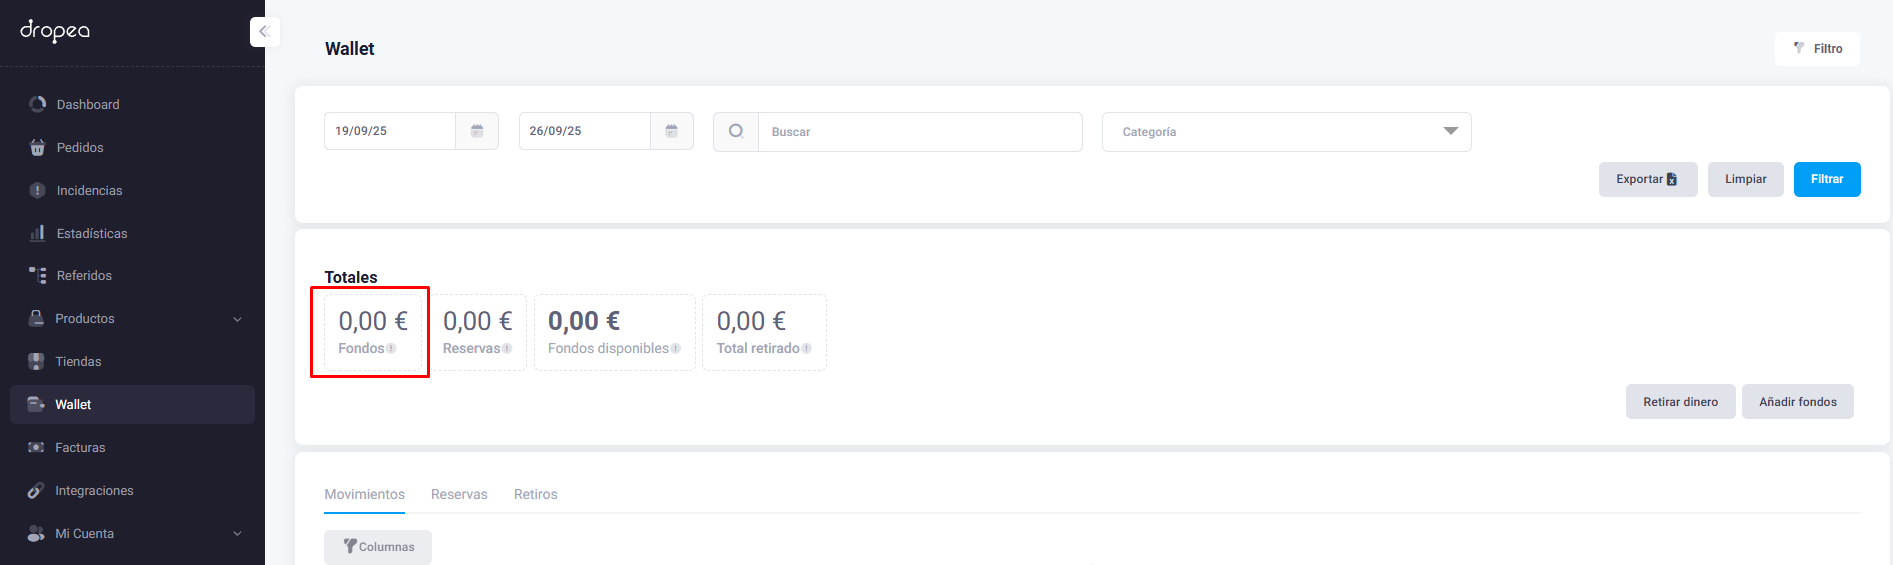Open calendar picker for end date 26/09/25
This screenshot has height=565, width=1893.
(672, 131)
